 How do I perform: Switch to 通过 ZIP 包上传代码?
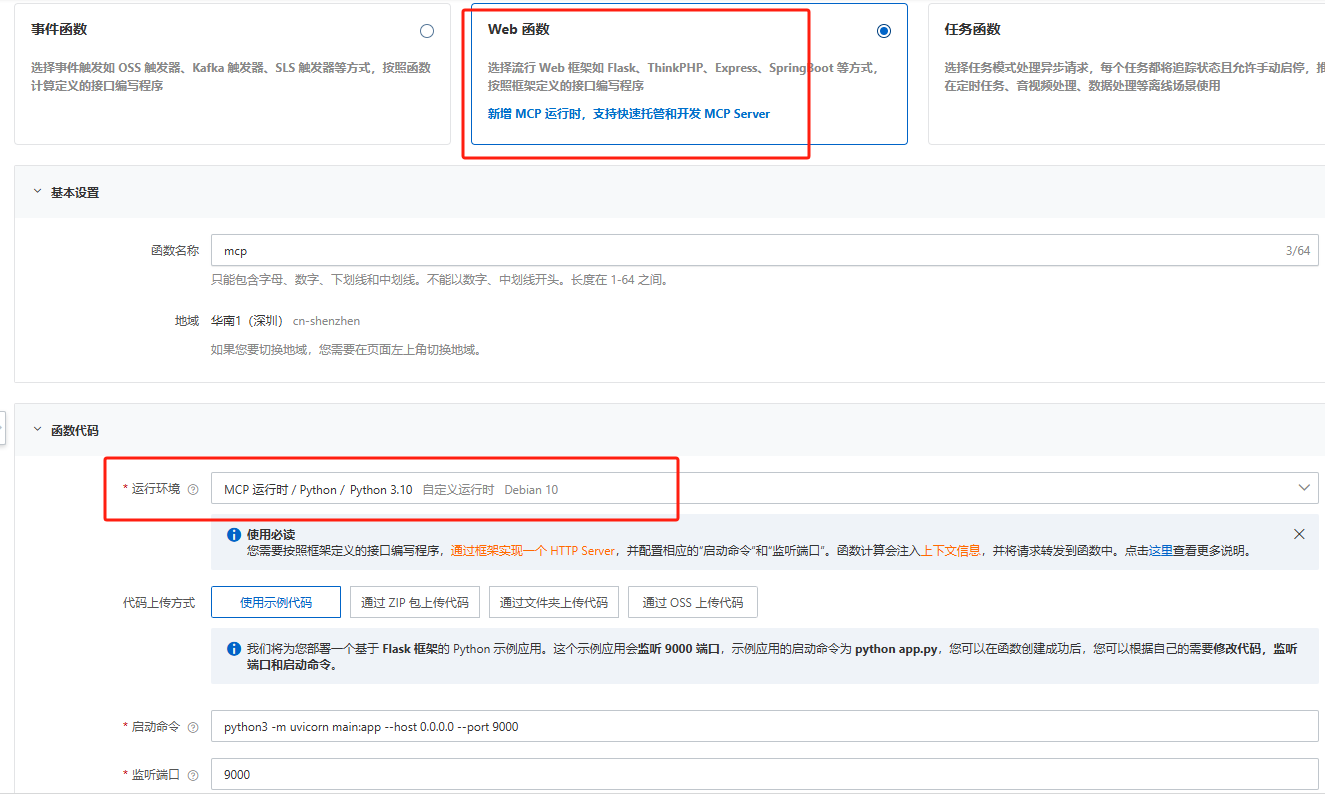414,602
